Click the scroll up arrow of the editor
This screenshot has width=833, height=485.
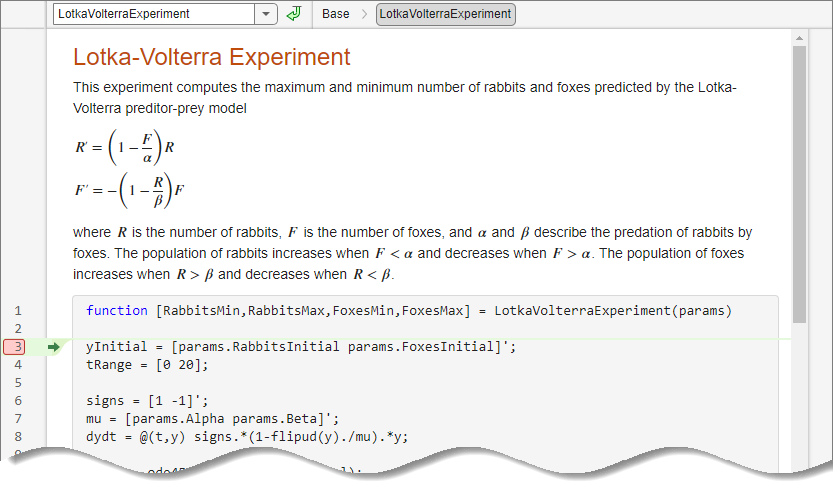click(x=799, y=39)
